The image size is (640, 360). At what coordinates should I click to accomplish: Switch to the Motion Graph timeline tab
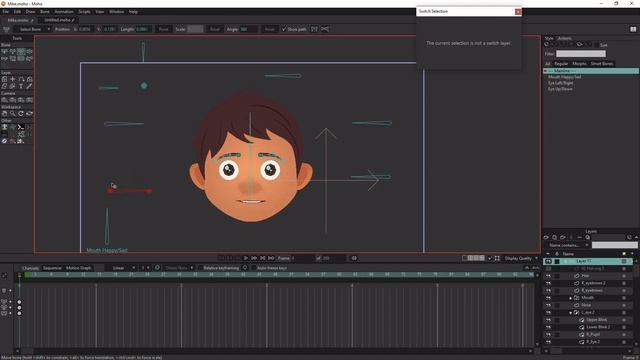(79, 268)
